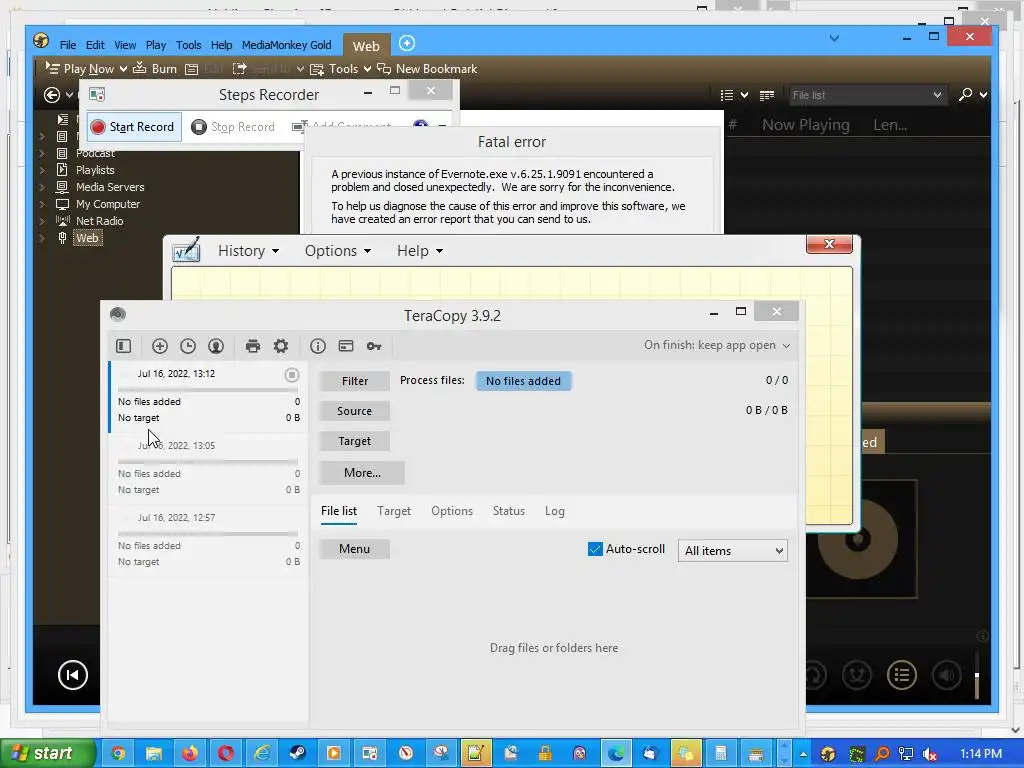Open MediaMonkey View menu

coord(125,45)
